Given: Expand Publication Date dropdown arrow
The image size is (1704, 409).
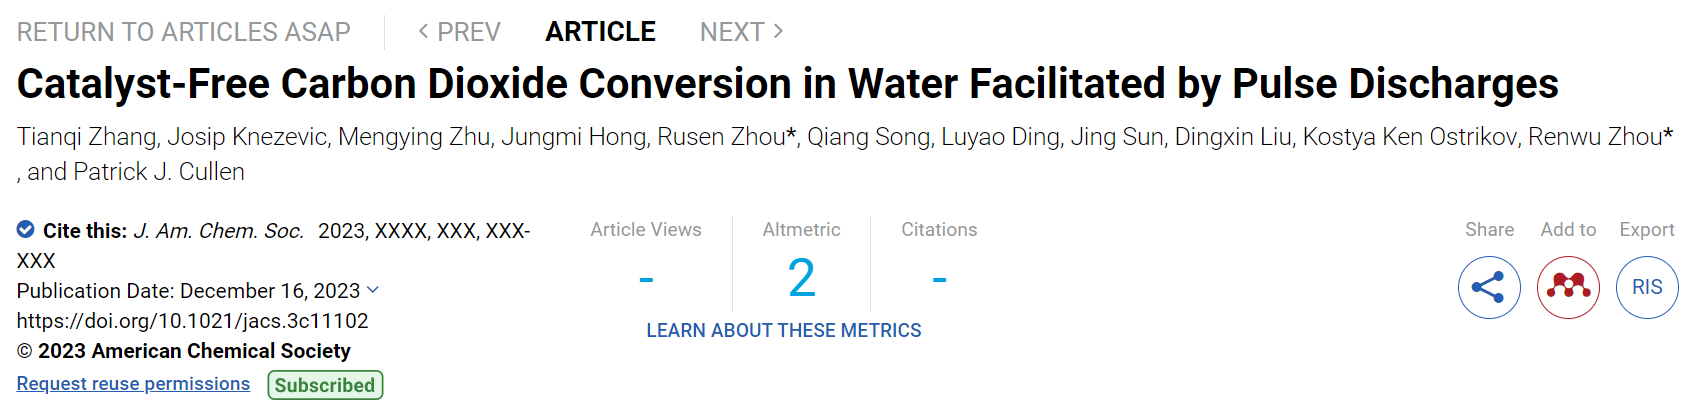Looking at the screenshot, I should pyautogui.click(x=373, y=290).
